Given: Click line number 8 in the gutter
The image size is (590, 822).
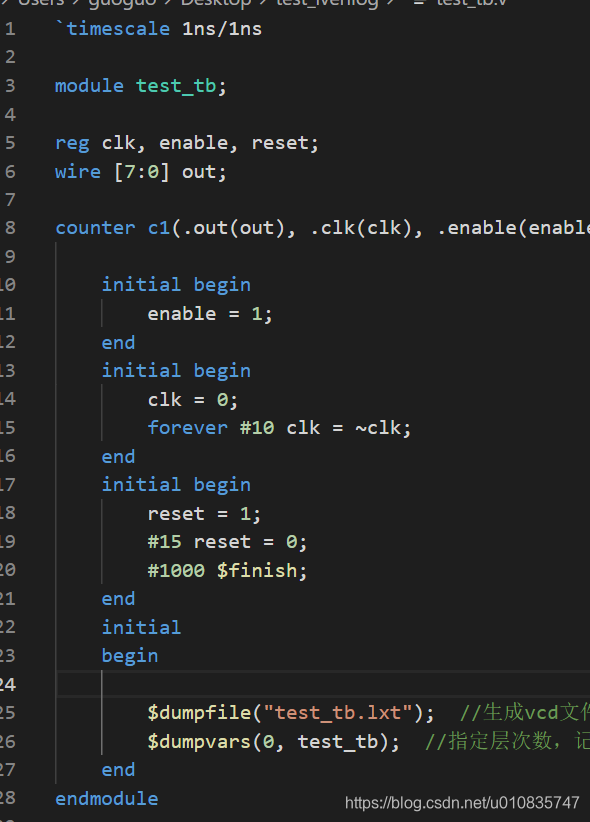Looking at the screenshot, I should (x=10, y=228).
